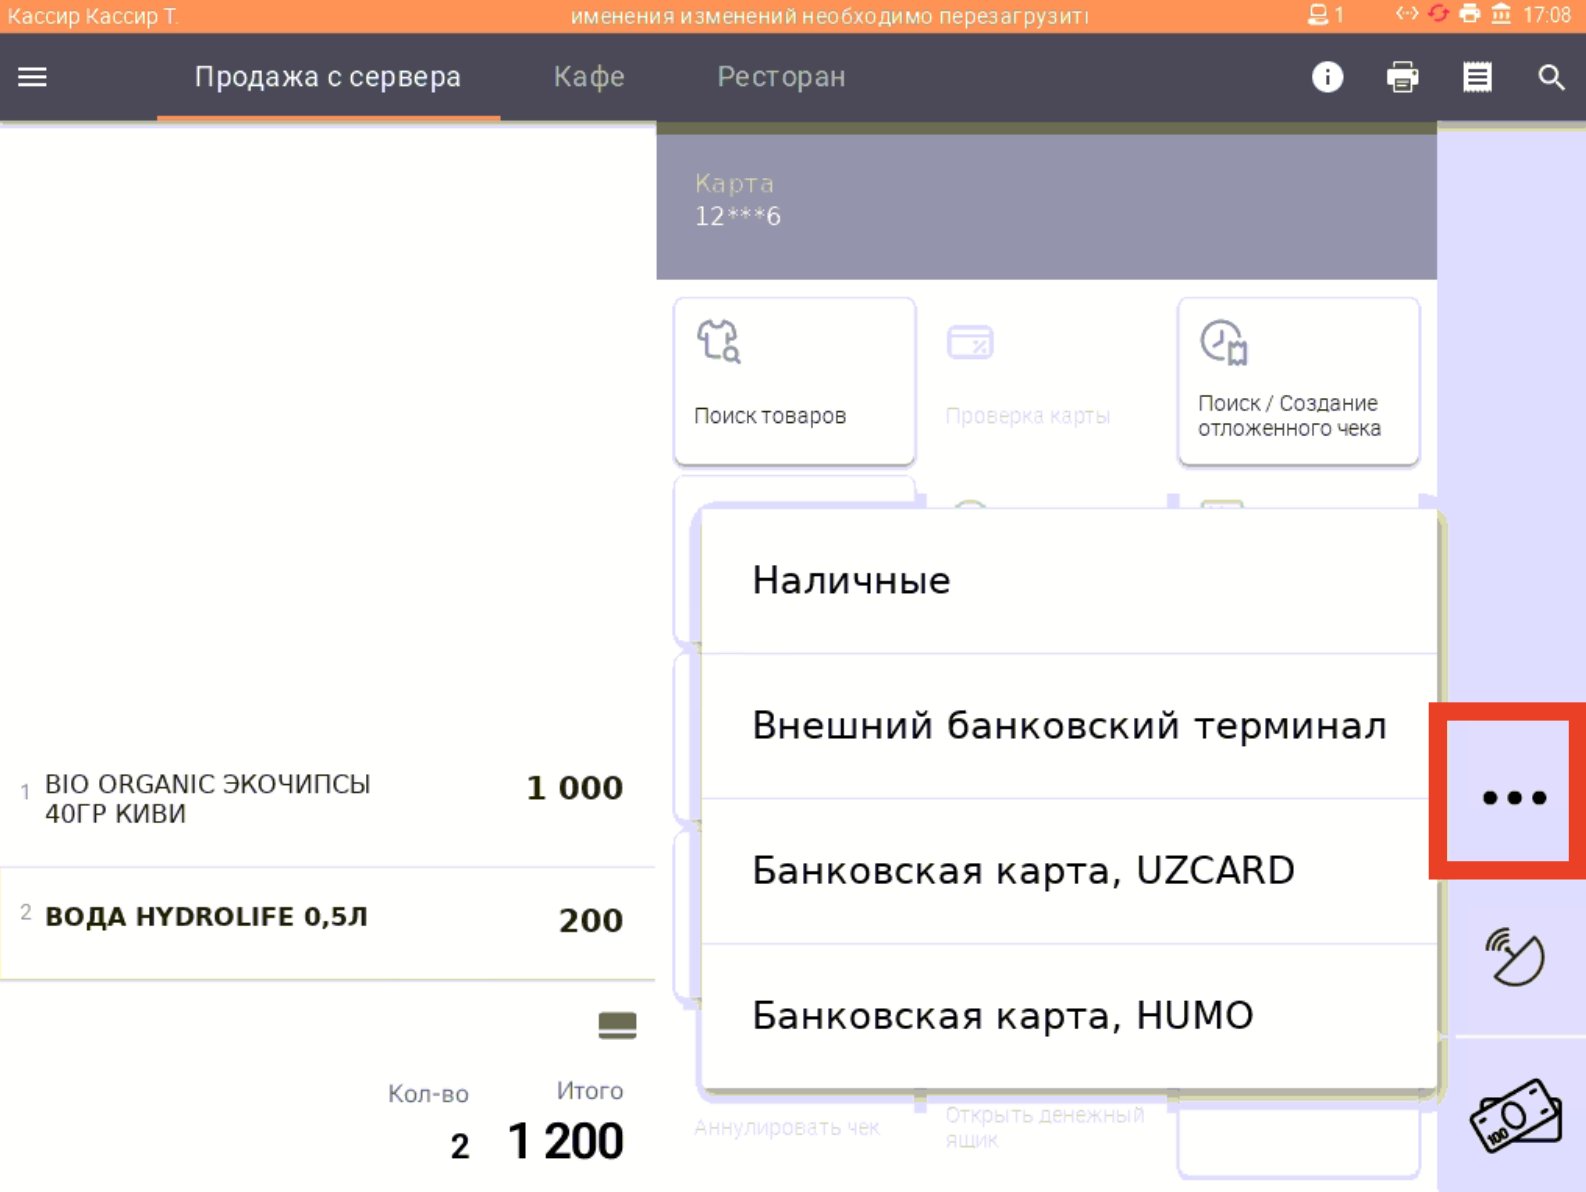The image size is (1586, 1192).
Task: Click the cash banknote payment icon
Action: (1514, 1115)
